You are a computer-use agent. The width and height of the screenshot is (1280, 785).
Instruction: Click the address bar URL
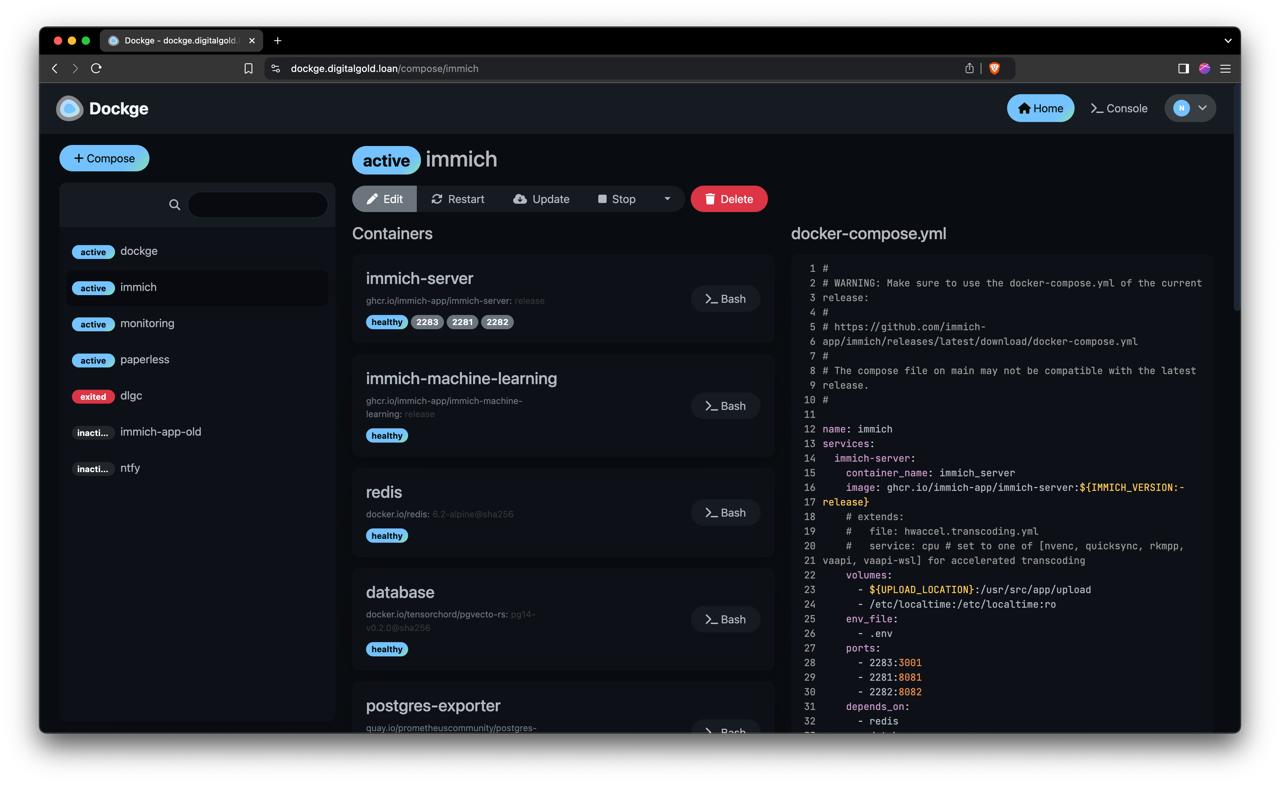[384, 68]
